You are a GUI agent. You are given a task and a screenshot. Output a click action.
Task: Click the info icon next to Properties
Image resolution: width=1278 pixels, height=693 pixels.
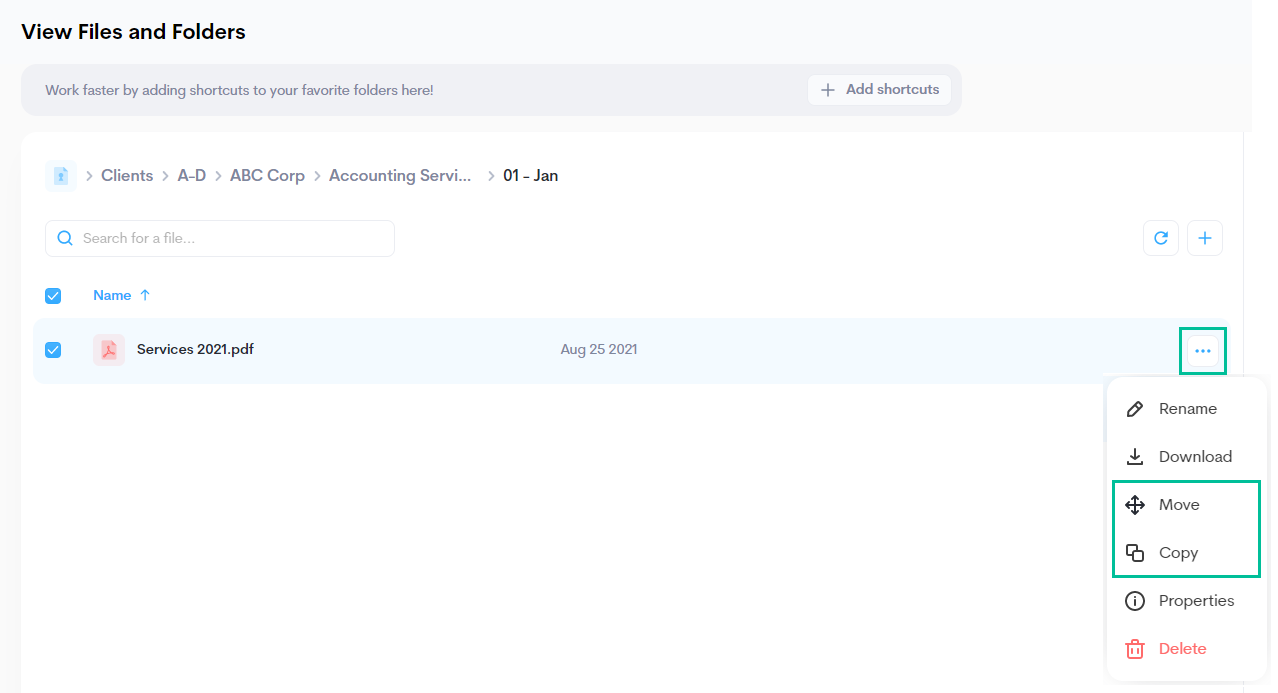click(1135, 601)
